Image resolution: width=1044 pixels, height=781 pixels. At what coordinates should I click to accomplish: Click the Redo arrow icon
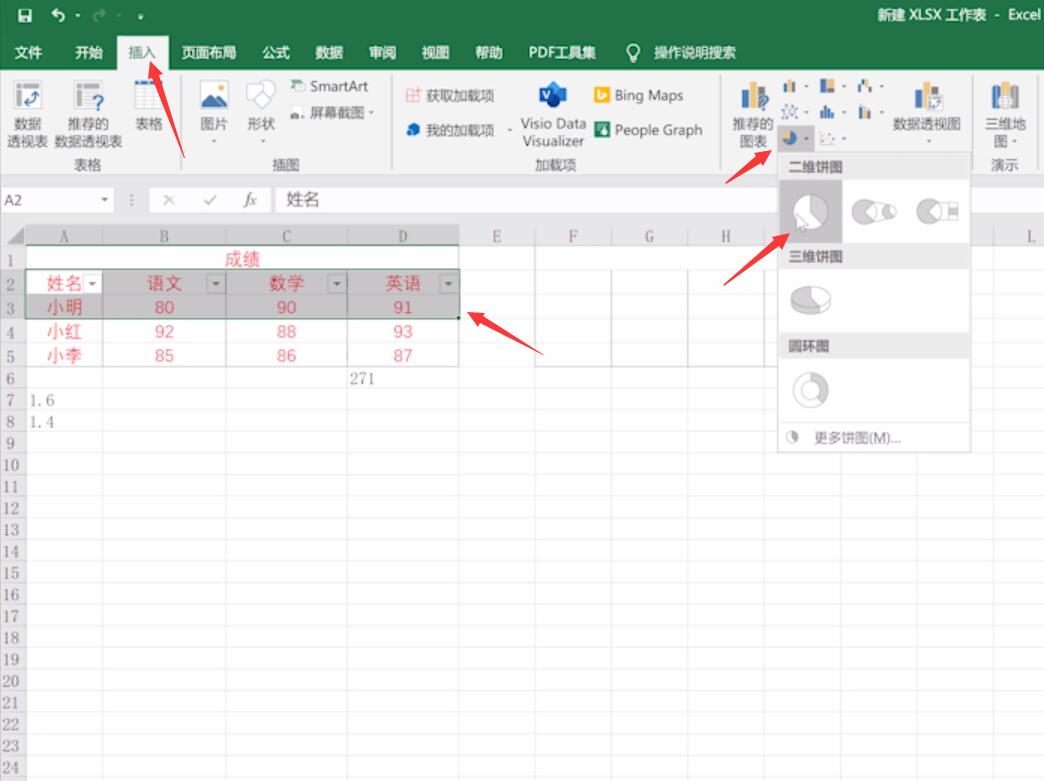click(x=99, y=15)
